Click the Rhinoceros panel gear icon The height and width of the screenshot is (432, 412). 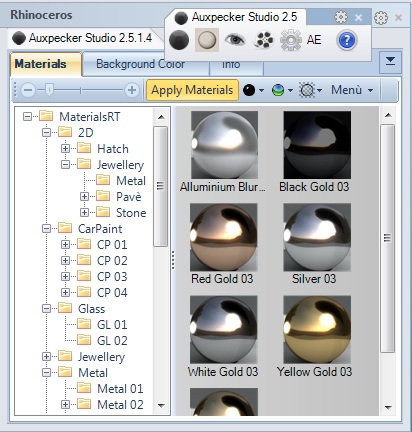tap(381, 18)
